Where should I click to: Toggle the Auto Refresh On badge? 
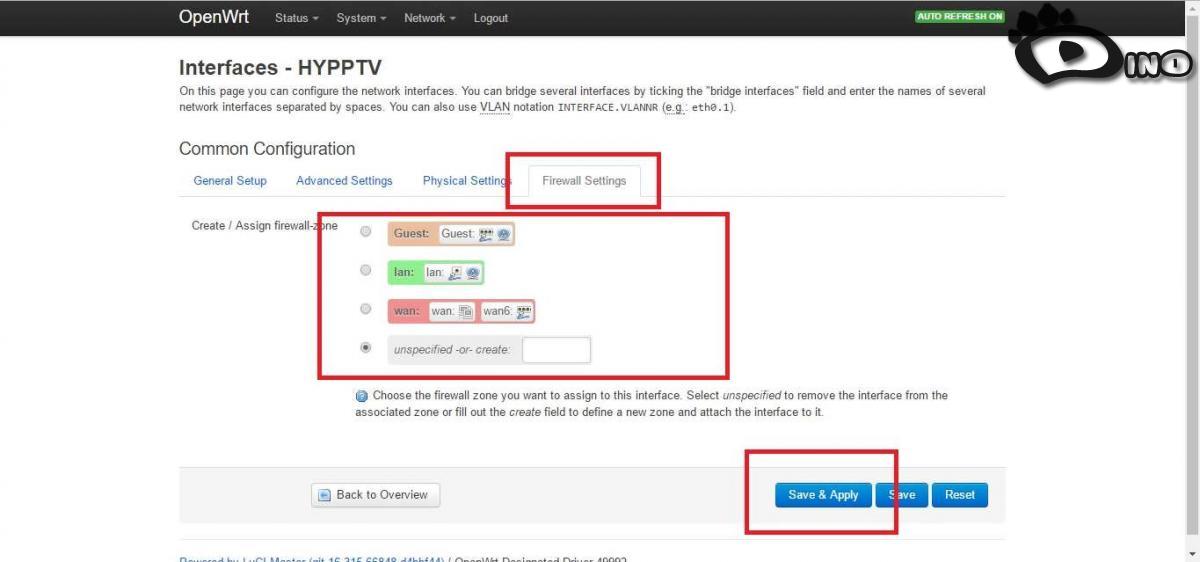pos(960,17)
